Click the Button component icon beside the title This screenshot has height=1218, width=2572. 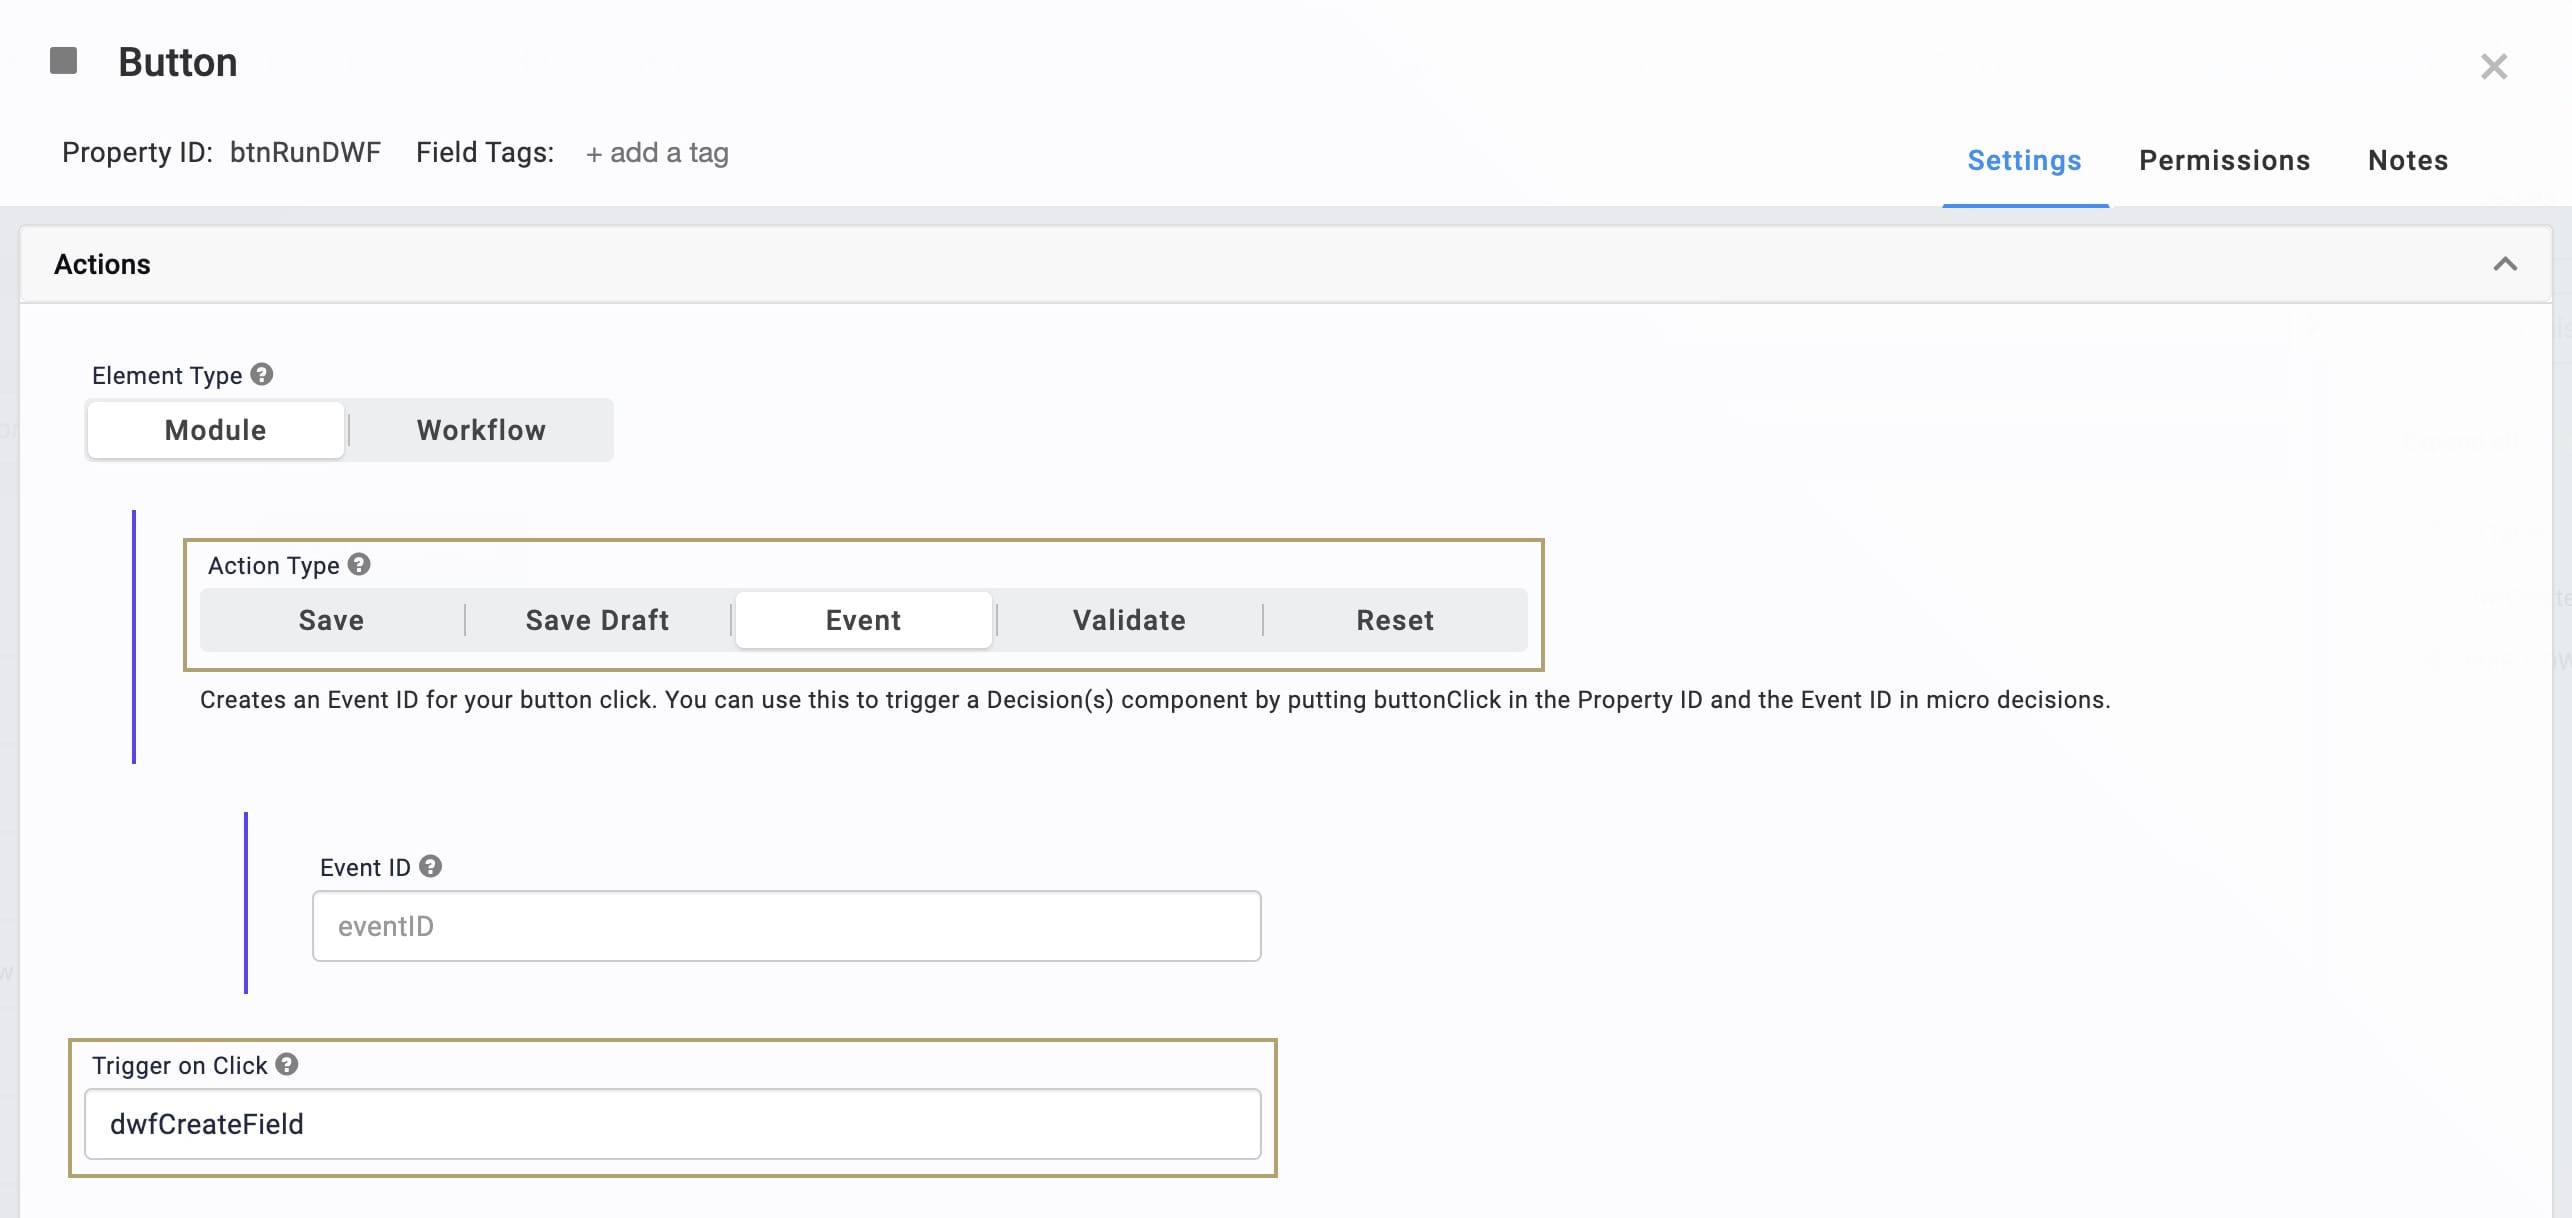64,61
